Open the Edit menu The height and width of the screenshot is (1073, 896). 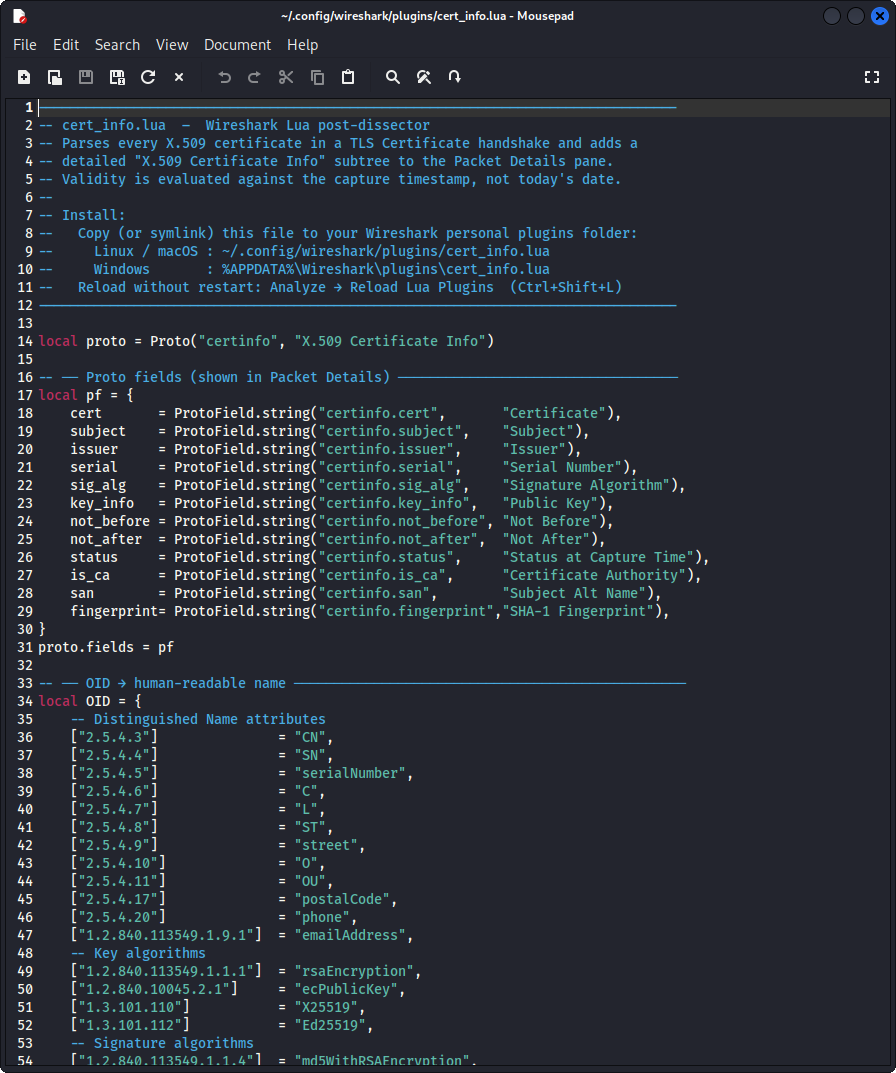tap(66, 45)
